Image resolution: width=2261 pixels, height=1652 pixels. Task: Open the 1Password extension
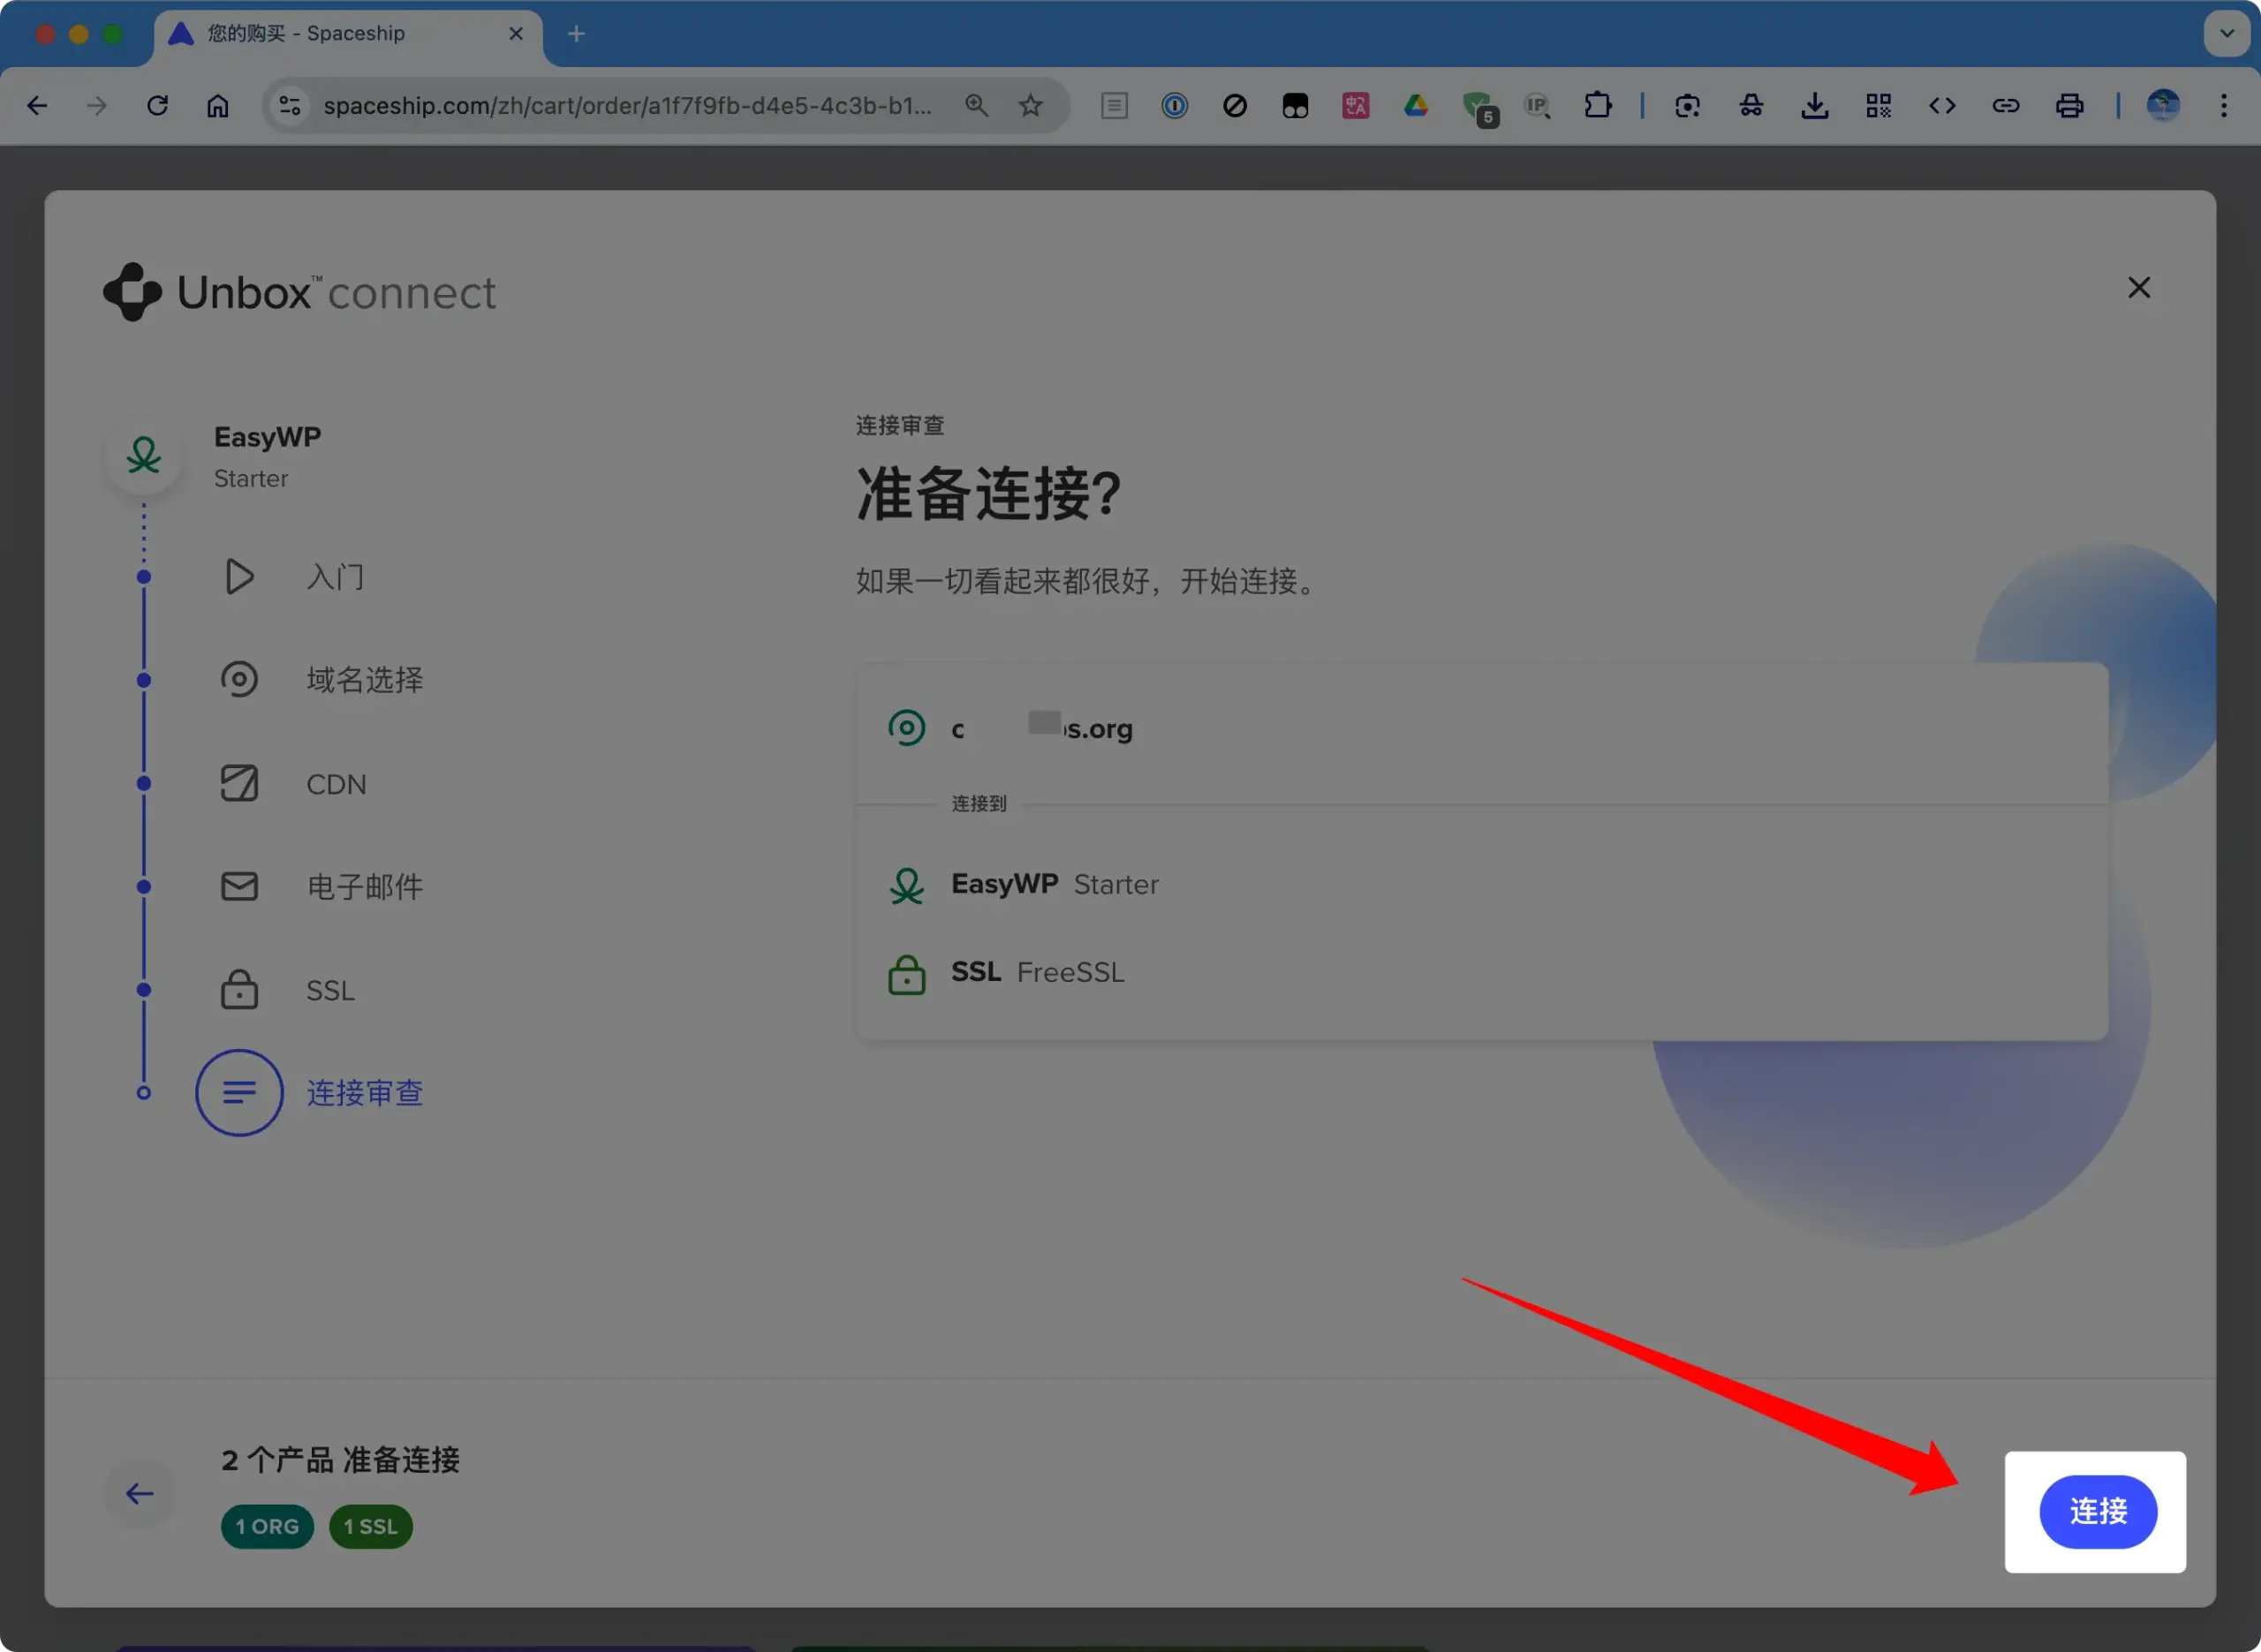(x=1174, y=105)
